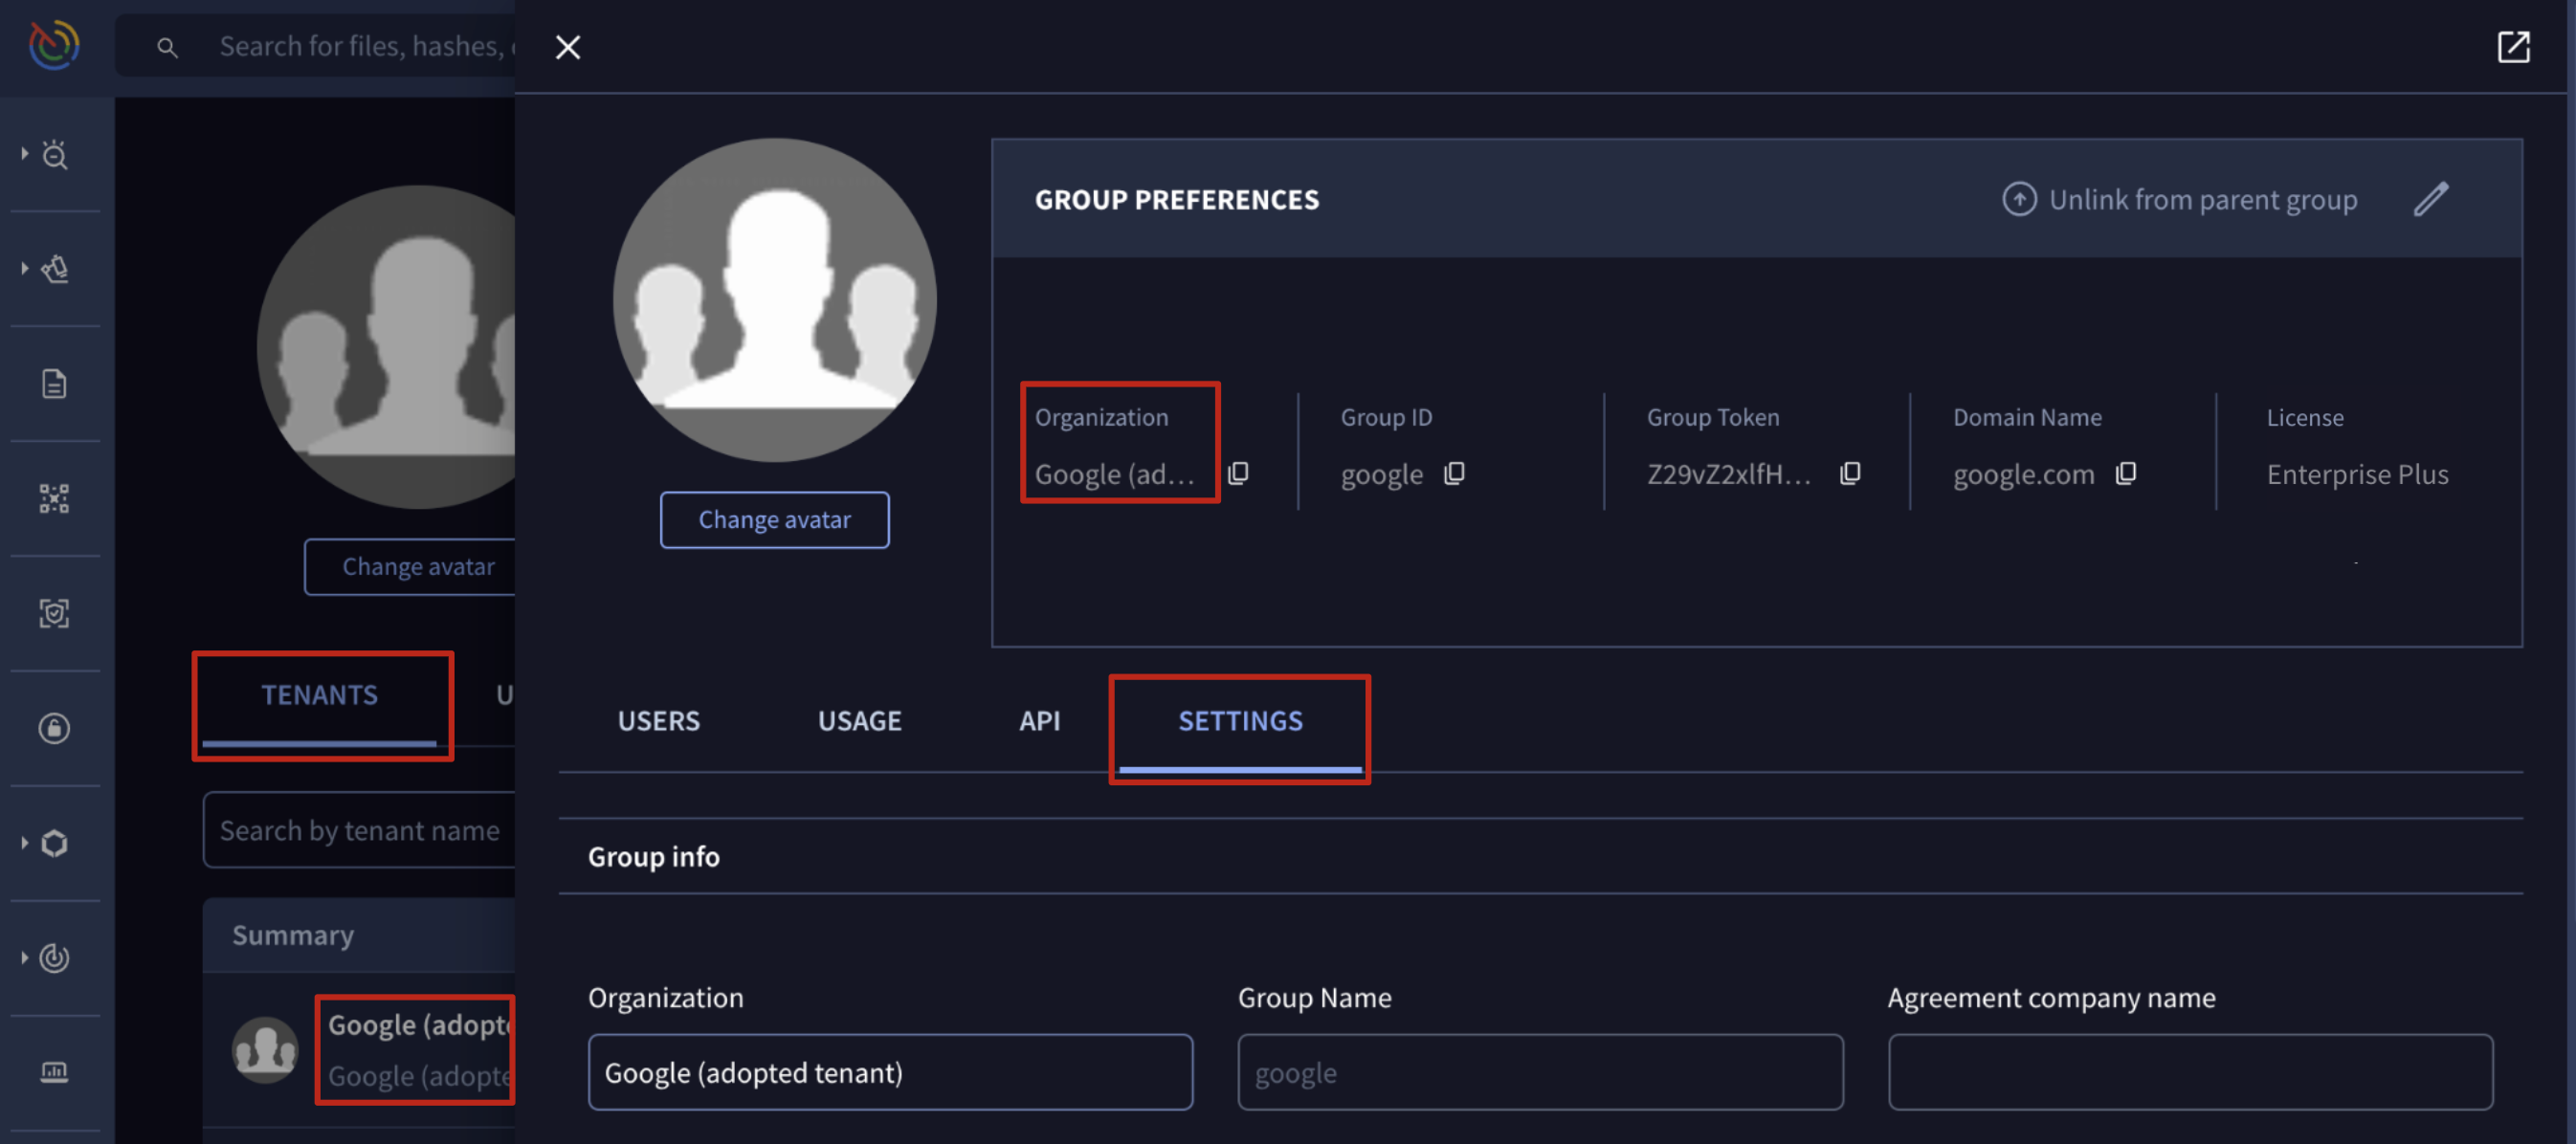Open panel in new window icon
The height and width of the screenshot is (1144, 2576).
coord(2513,47)
